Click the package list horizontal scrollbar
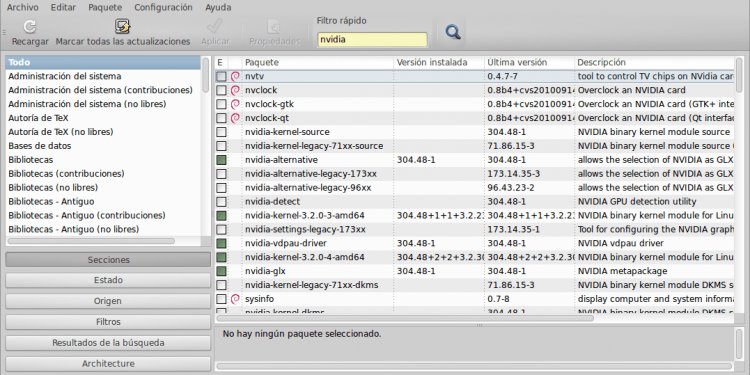This screenshot has width=750, height=375. point(405,318)
